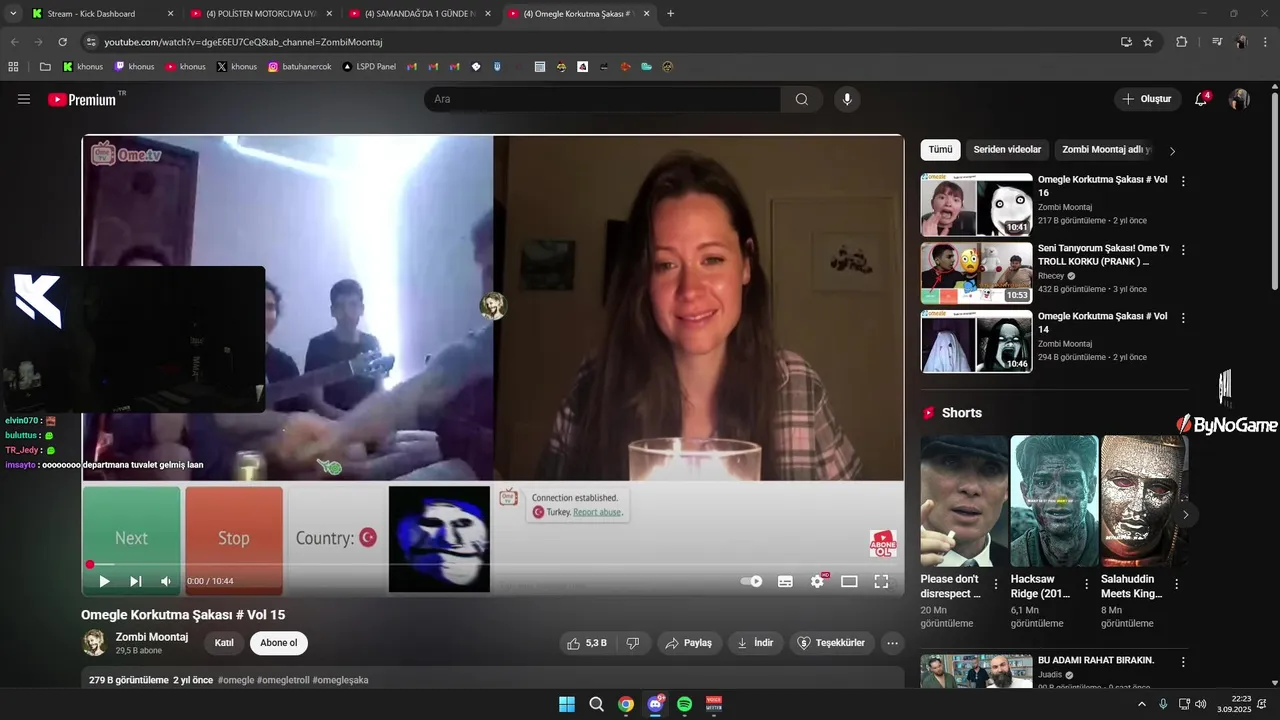Open media controls icon in Chrome toolbar

coord(1217,42)
